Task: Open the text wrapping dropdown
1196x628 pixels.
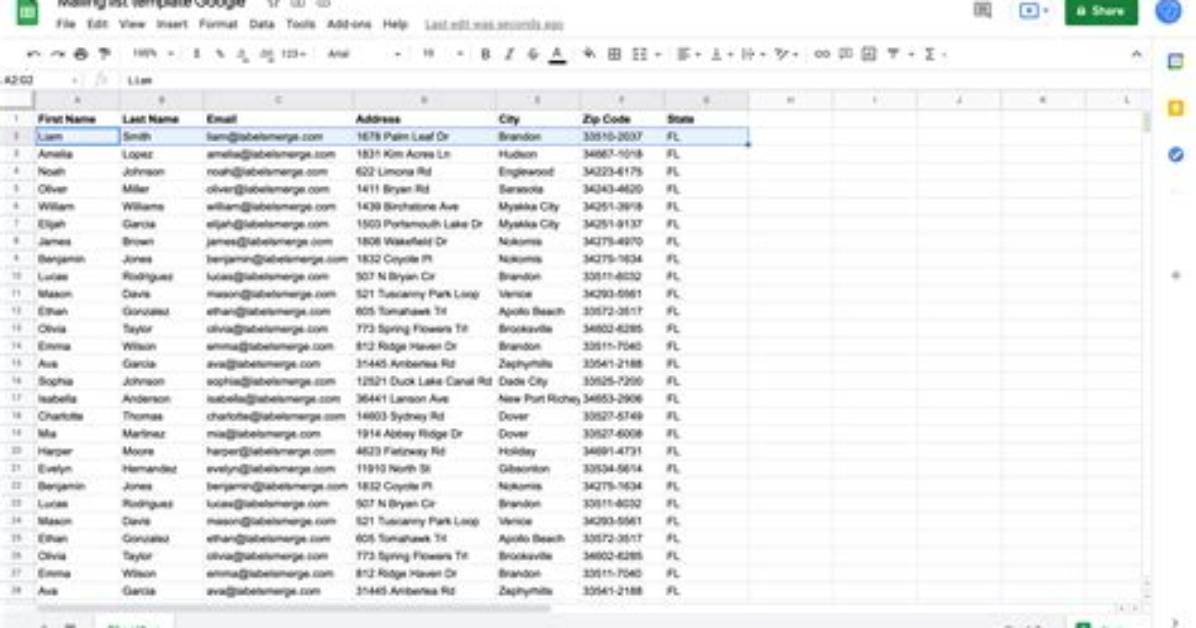Action: pyautogui.click(x=753, y=54)
